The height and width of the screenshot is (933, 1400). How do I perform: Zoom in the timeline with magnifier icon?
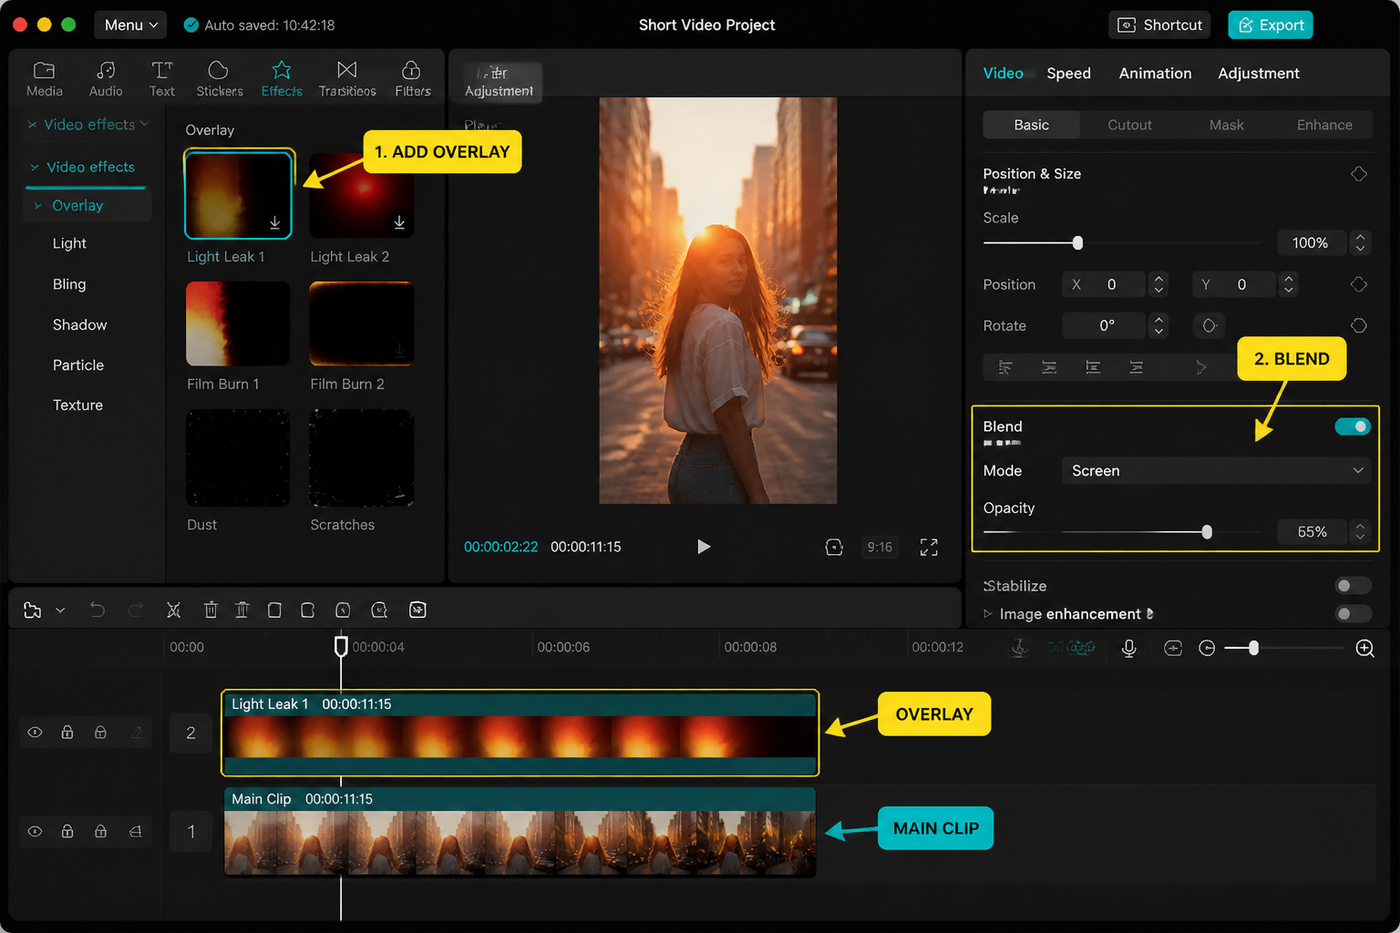(x=1365, y=648)
